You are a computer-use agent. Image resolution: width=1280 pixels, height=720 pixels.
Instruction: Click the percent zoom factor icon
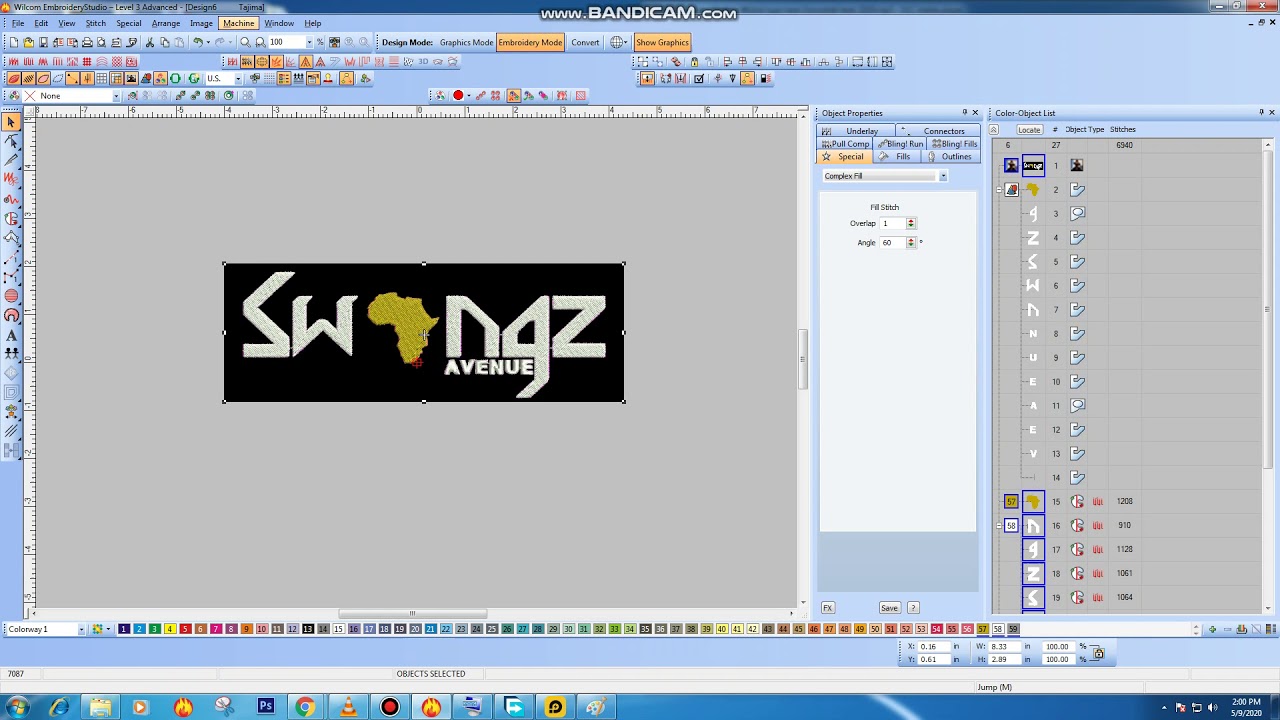point(320,42)
